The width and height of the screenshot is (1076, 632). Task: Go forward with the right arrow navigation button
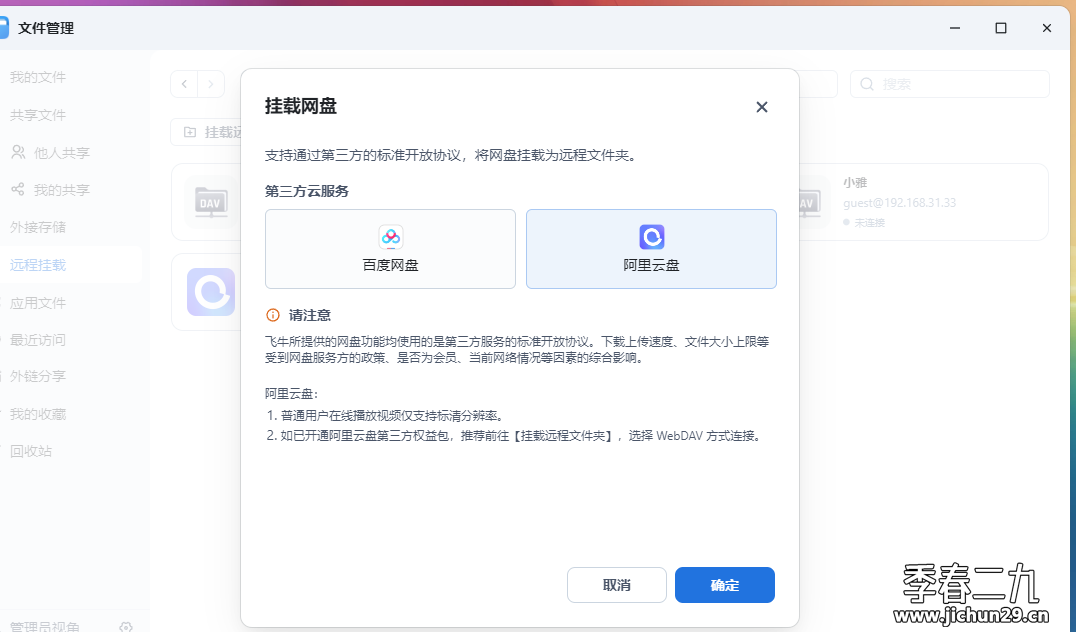pyautogui.click(x=211, y=84)
